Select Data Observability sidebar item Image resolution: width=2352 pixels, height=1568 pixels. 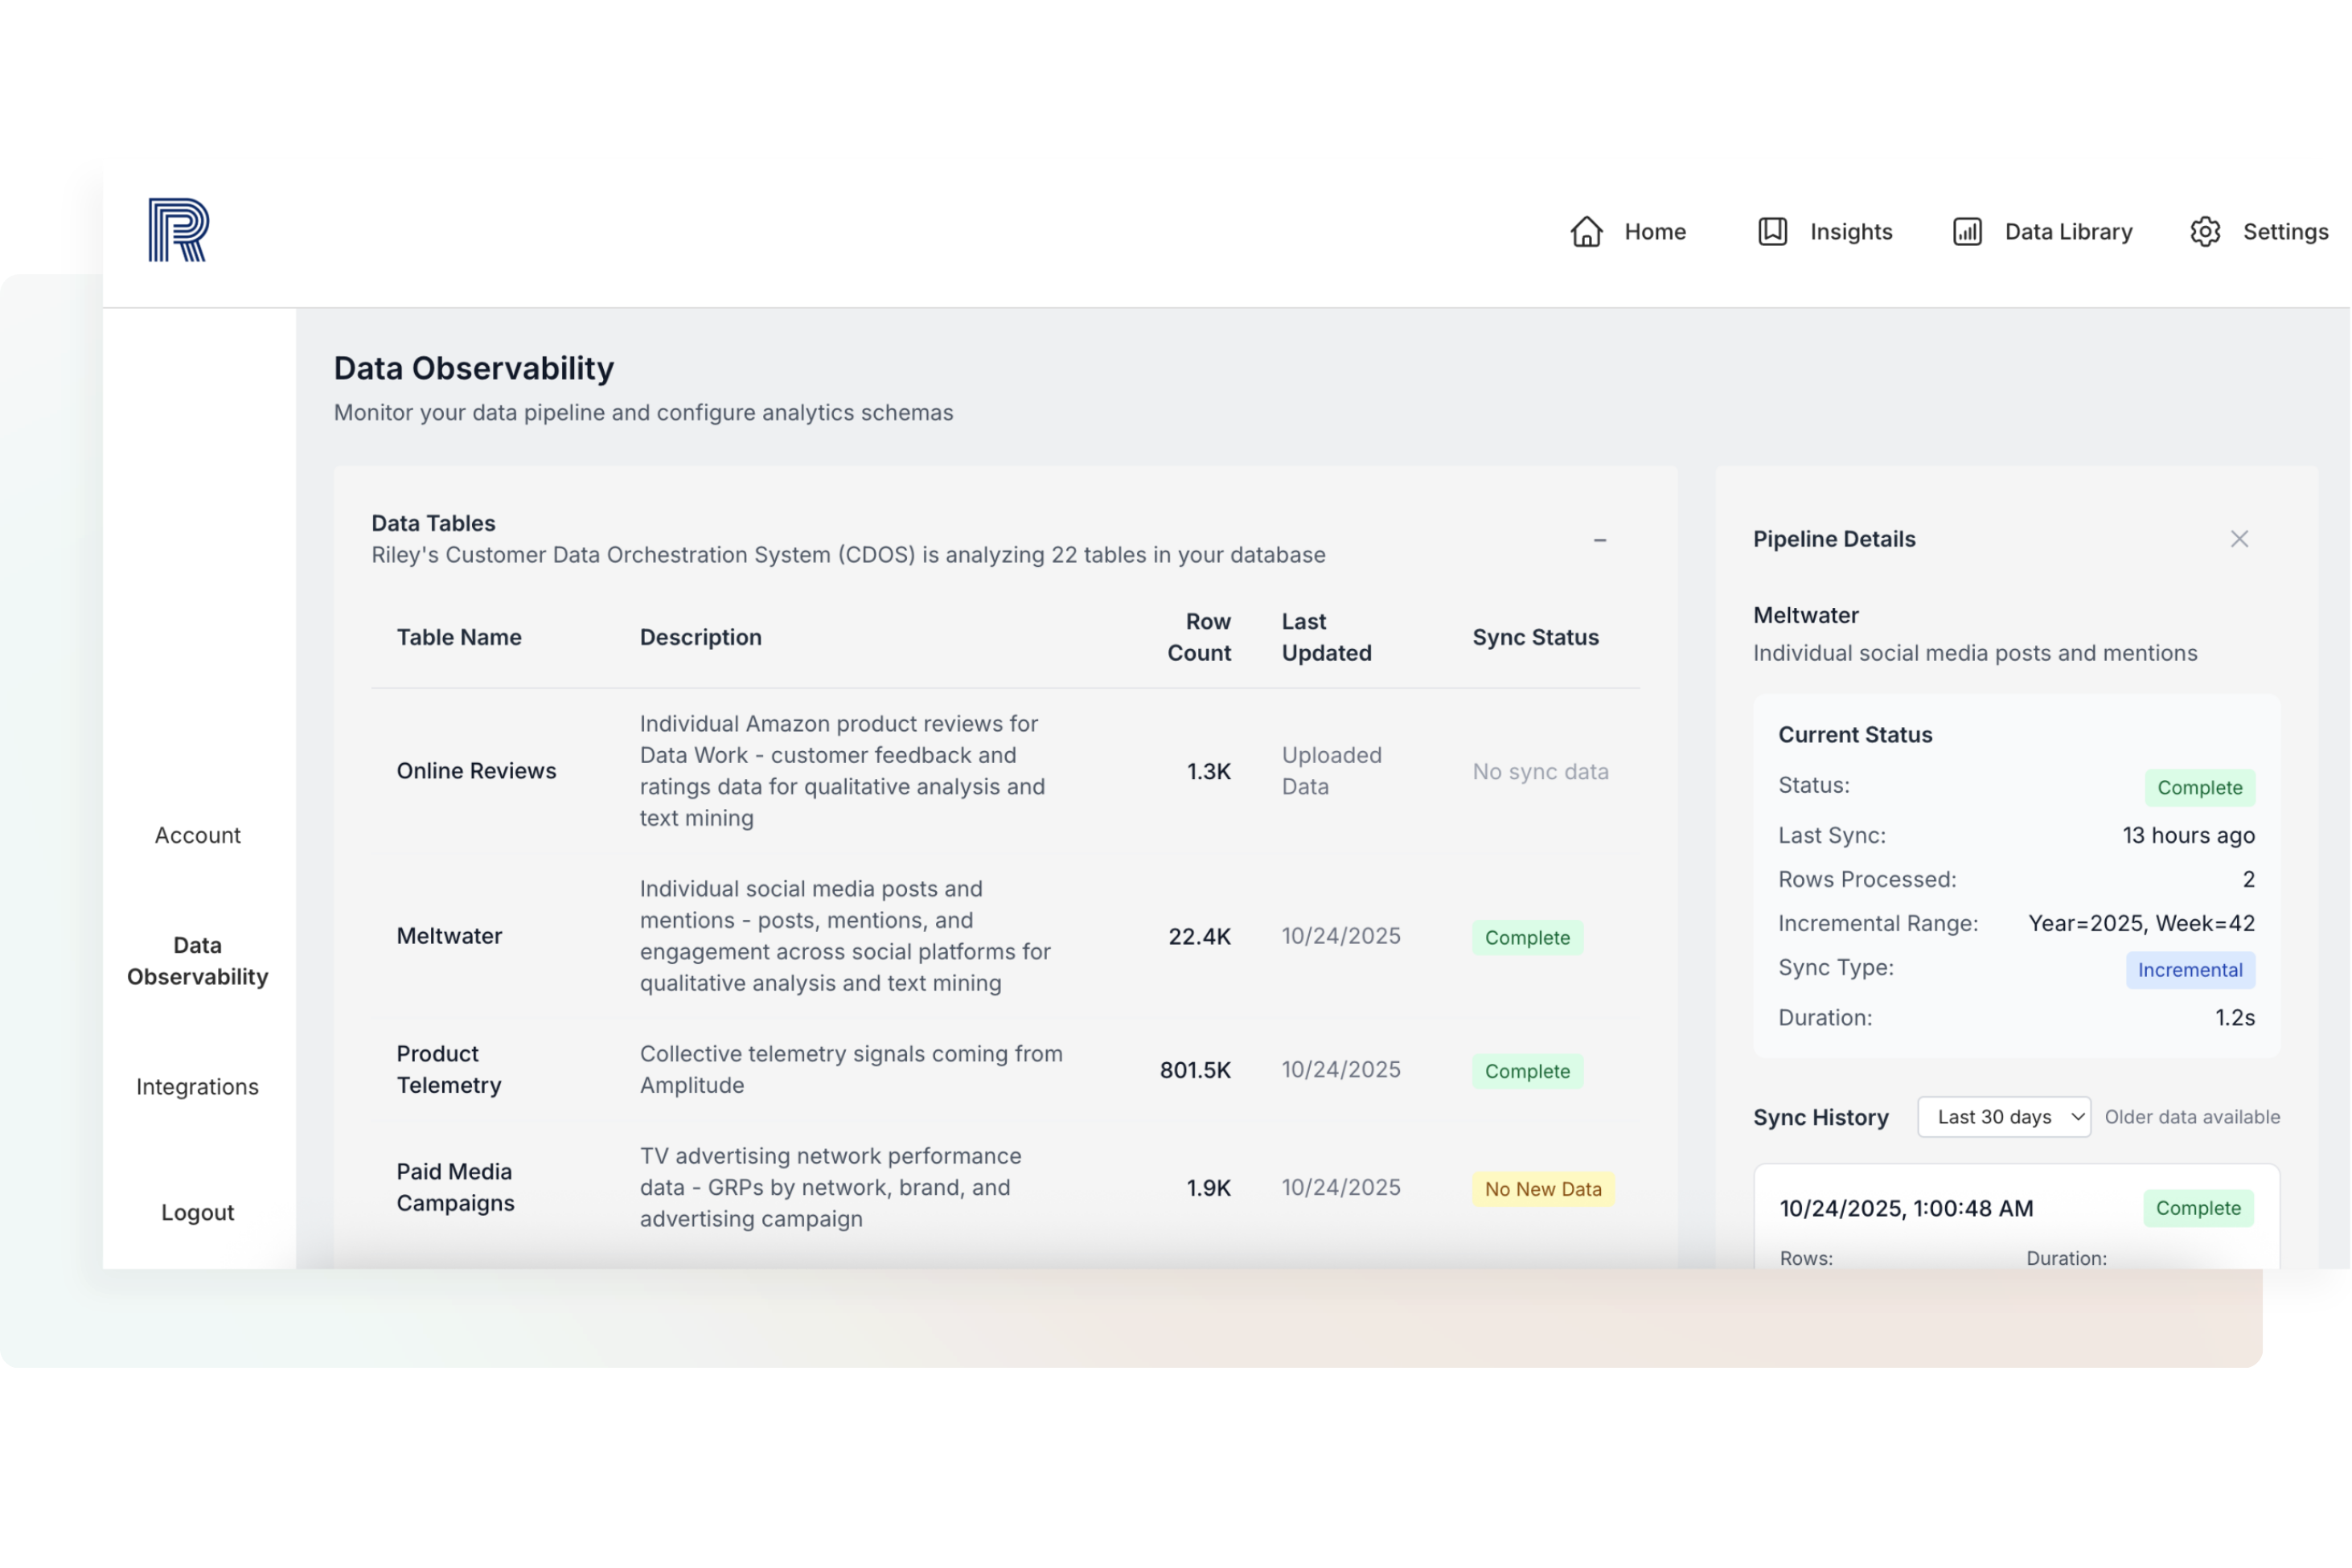click(198, 961)
